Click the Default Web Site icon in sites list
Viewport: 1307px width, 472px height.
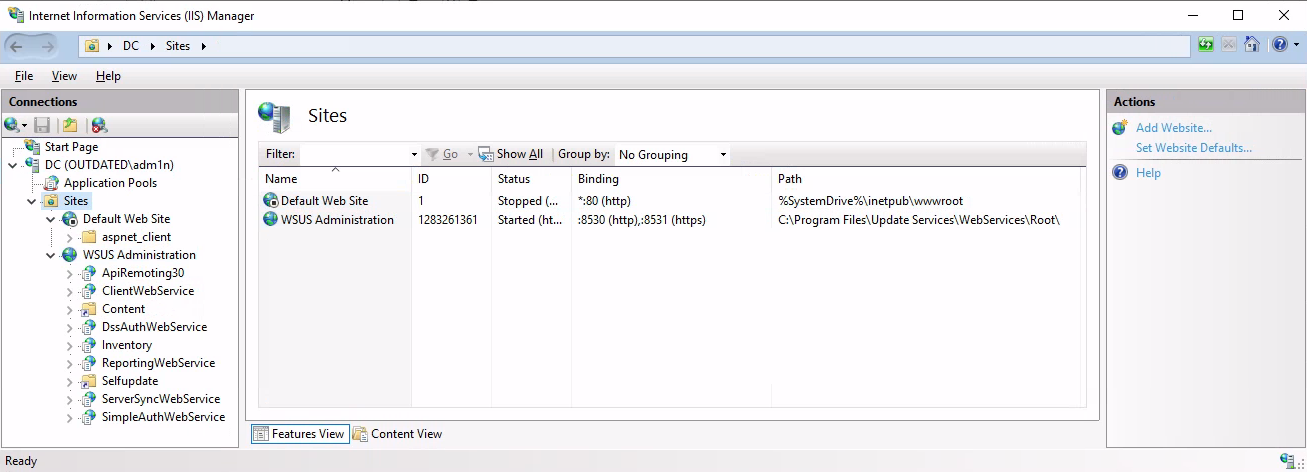pyautogui.click(x=271, y=201)
